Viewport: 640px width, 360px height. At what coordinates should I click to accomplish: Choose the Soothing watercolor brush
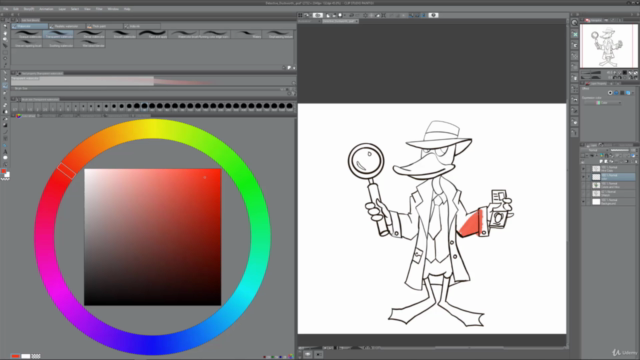pyautogui.click(x=58, y=43)
